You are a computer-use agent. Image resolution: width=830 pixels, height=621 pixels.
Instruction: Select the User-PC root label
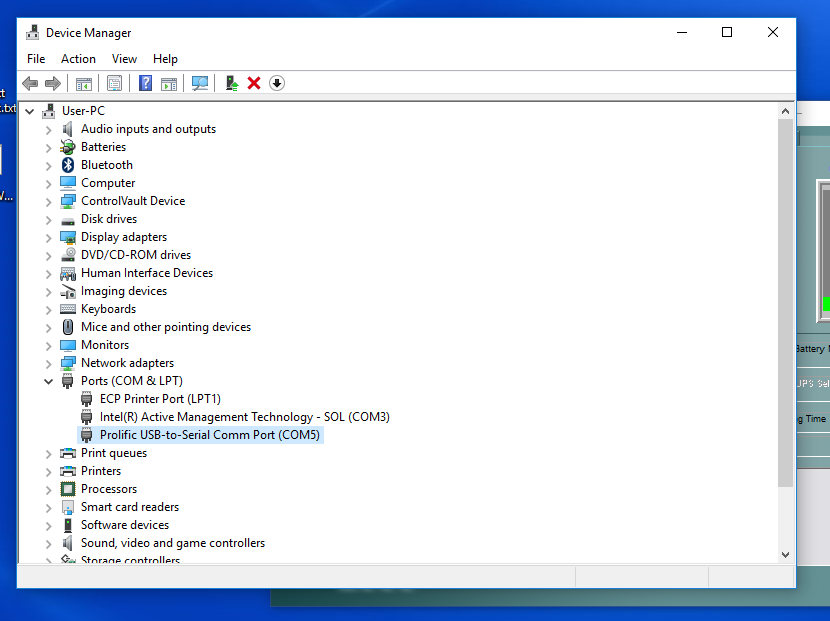pos(83,111)
